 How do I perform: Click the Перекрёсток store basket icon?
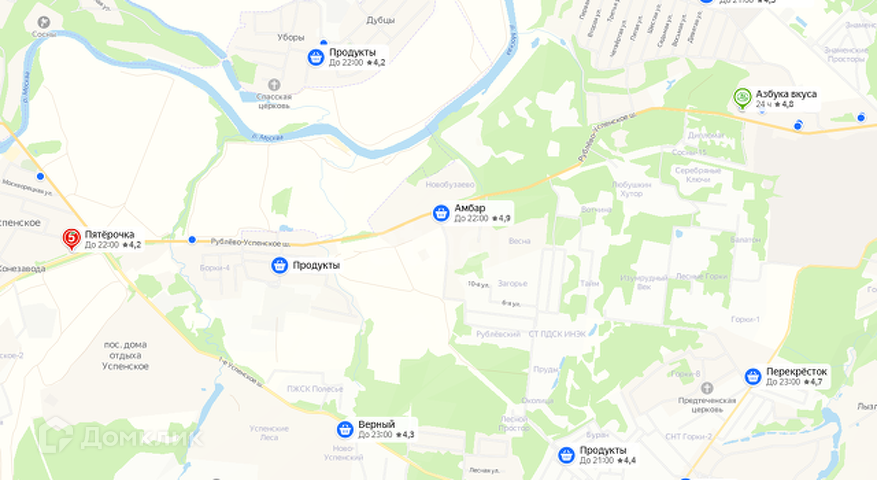pyautogui.click(x=753, y=377)
